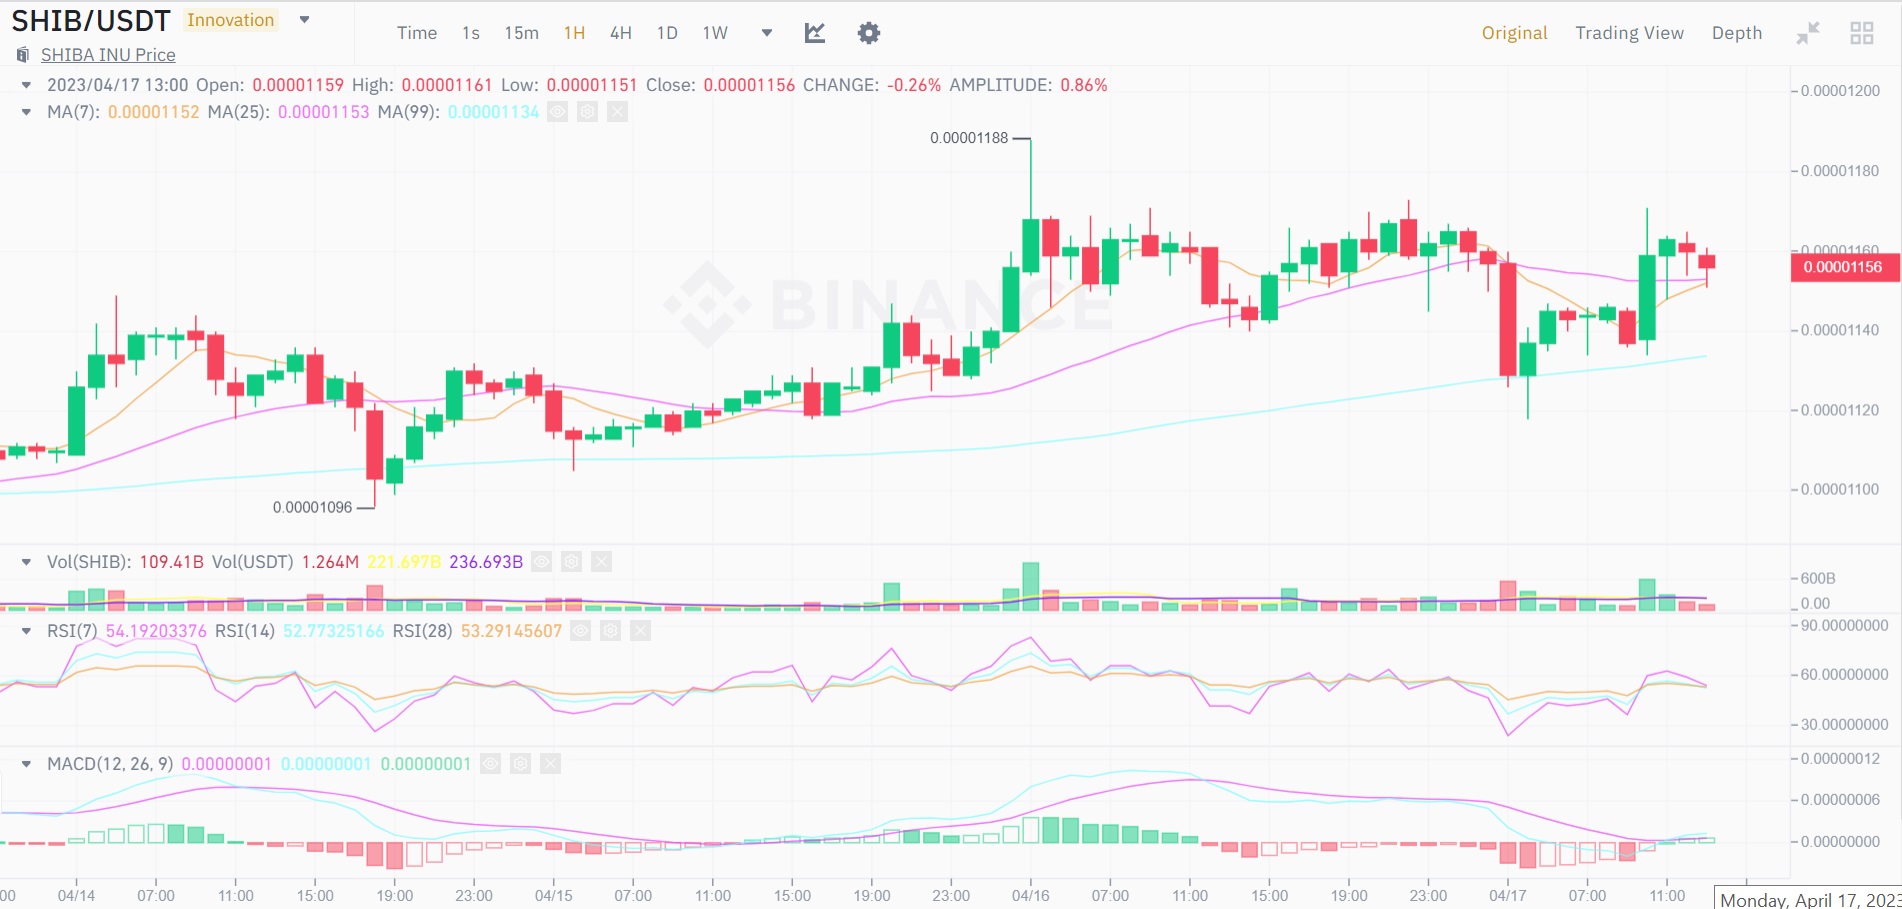Viewport: 1902px width, 909px height.
Task: Open chart settings gear in top toolbar
Action: (x=869, y=33)
